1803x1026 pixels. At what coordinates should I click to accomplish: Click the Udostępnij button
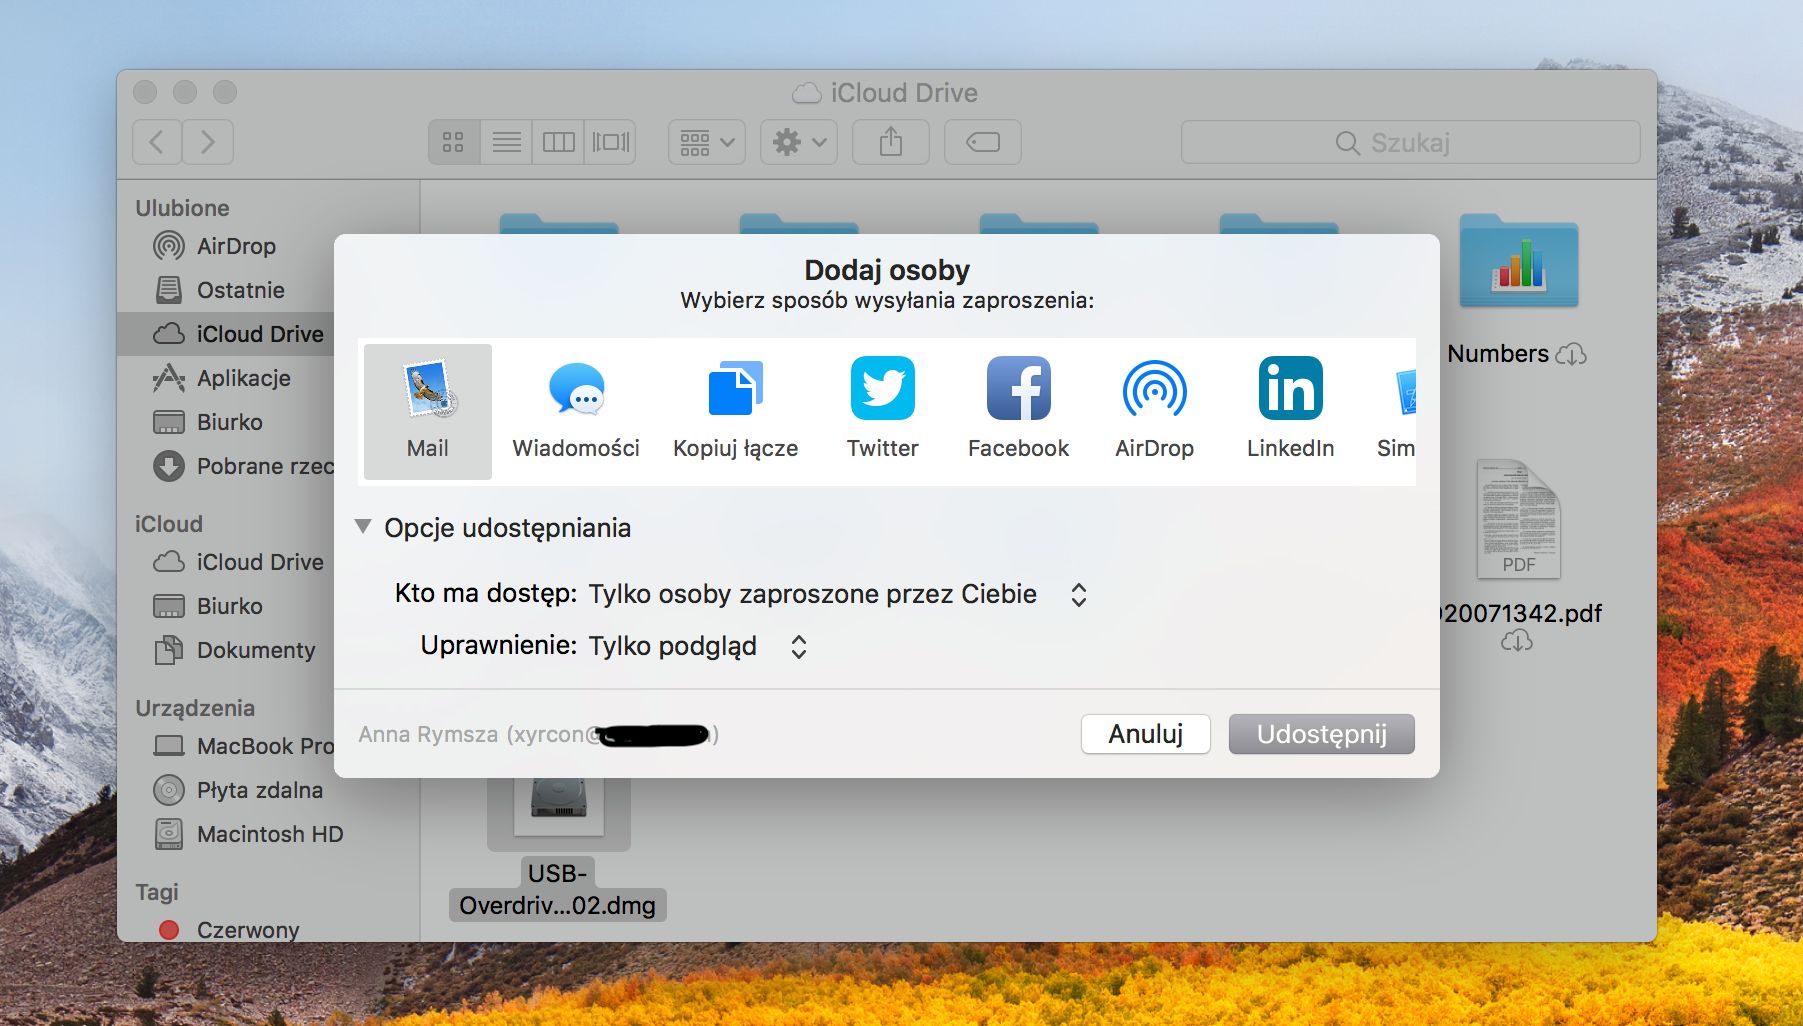[x=1322, y=734]
